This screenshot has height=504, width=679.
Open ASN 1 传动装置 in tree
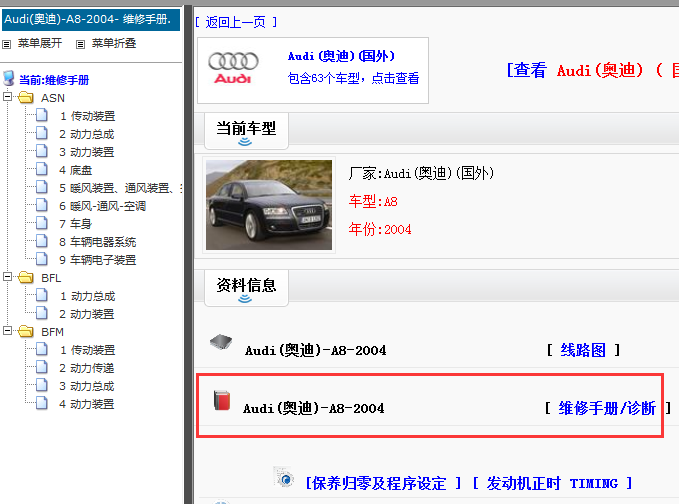point(87,116)
